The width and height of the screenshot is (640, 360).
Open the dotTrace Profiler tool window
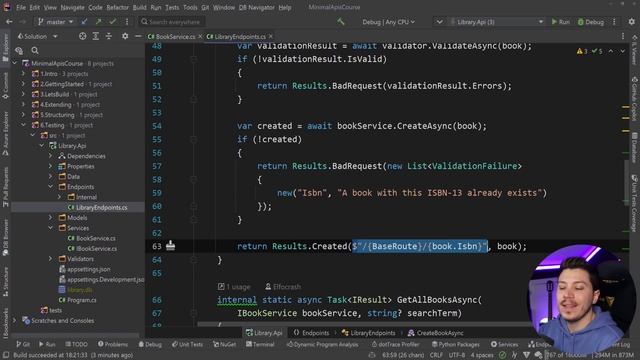[396, 344]
